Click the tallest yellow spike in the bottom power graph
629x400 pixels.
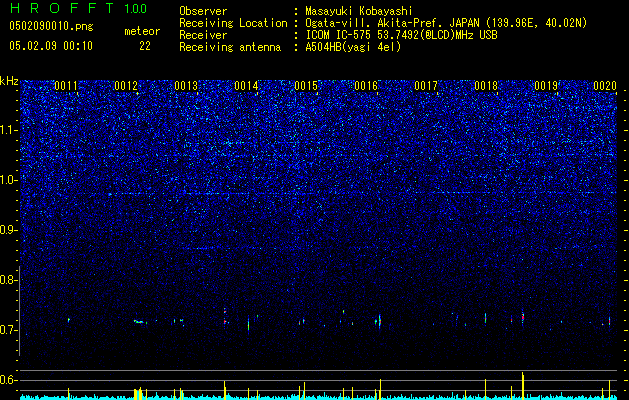(x=523, y=384)
